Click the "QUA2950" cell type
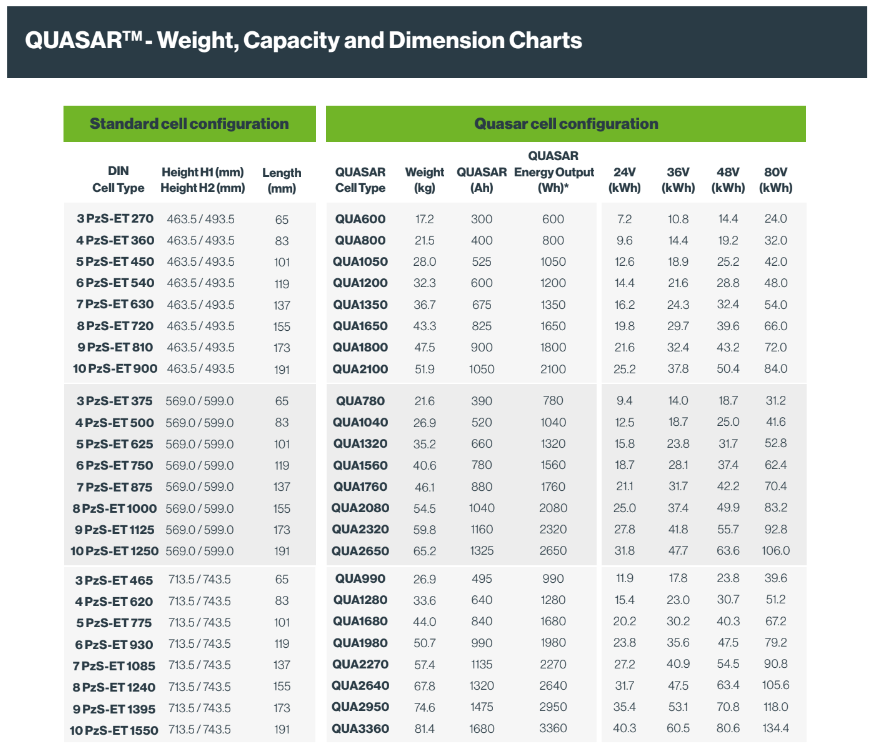This screenshot has width=876, height=756. [360, 707]
